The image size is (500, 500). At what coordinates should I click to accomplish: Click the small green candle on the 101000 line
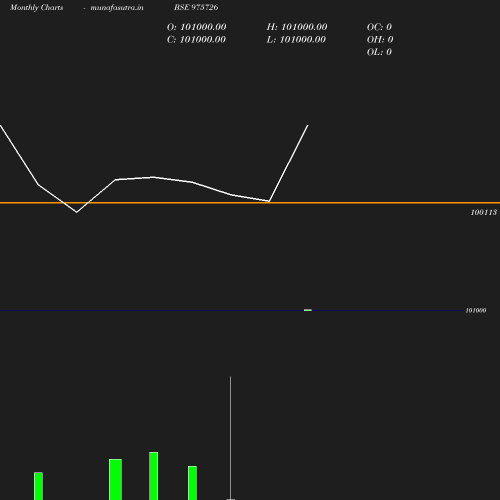point(308,310)
